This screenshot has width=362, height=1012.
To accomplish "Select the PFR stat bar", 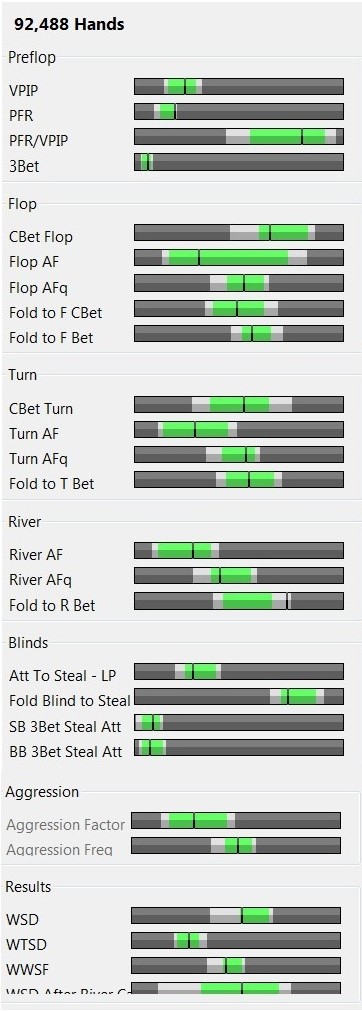I will point(239,112).
